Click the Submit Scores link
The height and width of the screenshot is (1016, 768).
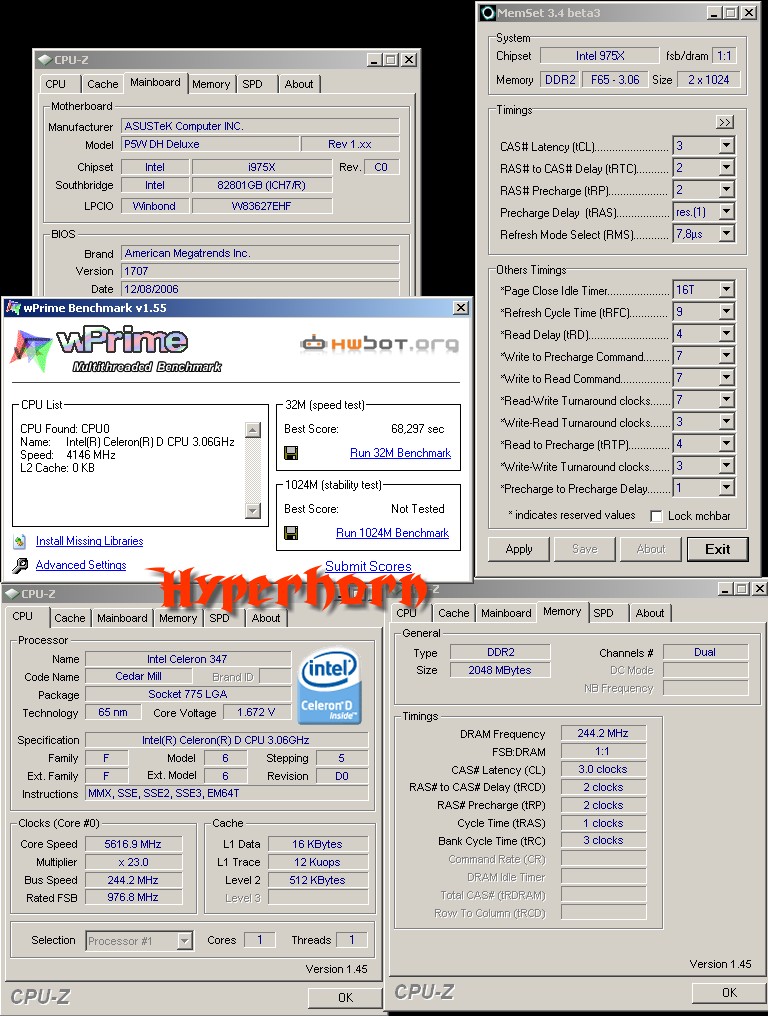coord(368,566)
